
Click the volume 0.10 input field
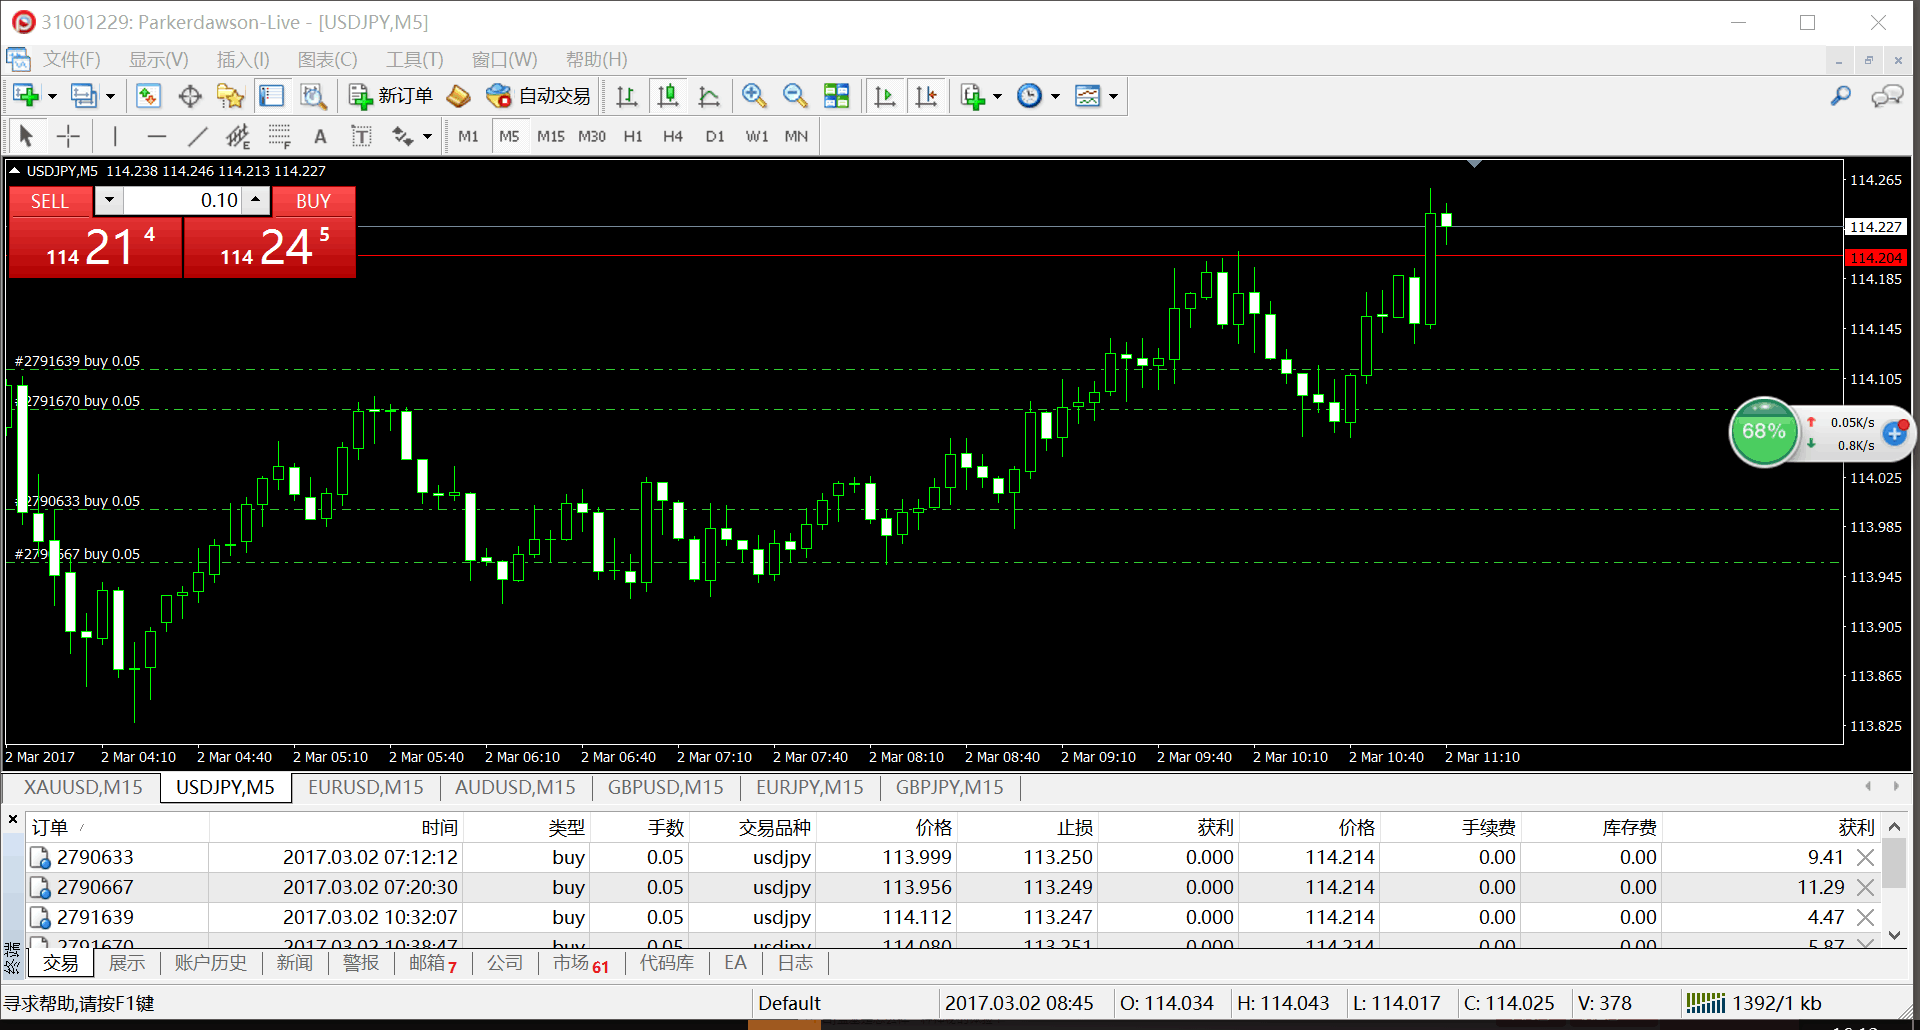[x=183, y=201]
